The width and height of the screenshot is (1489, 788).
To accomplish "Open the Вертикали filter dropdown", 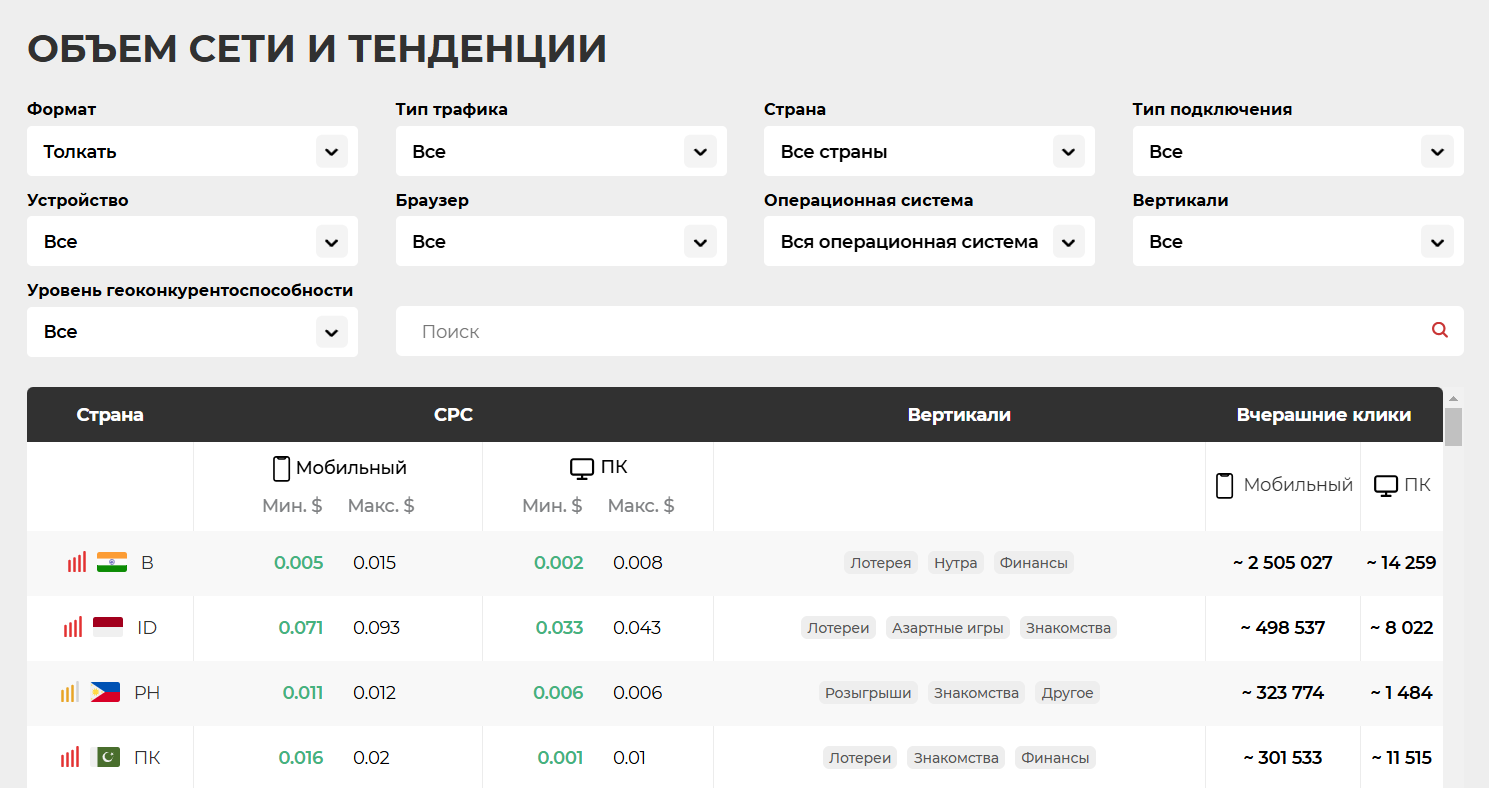I will 1297,242.
